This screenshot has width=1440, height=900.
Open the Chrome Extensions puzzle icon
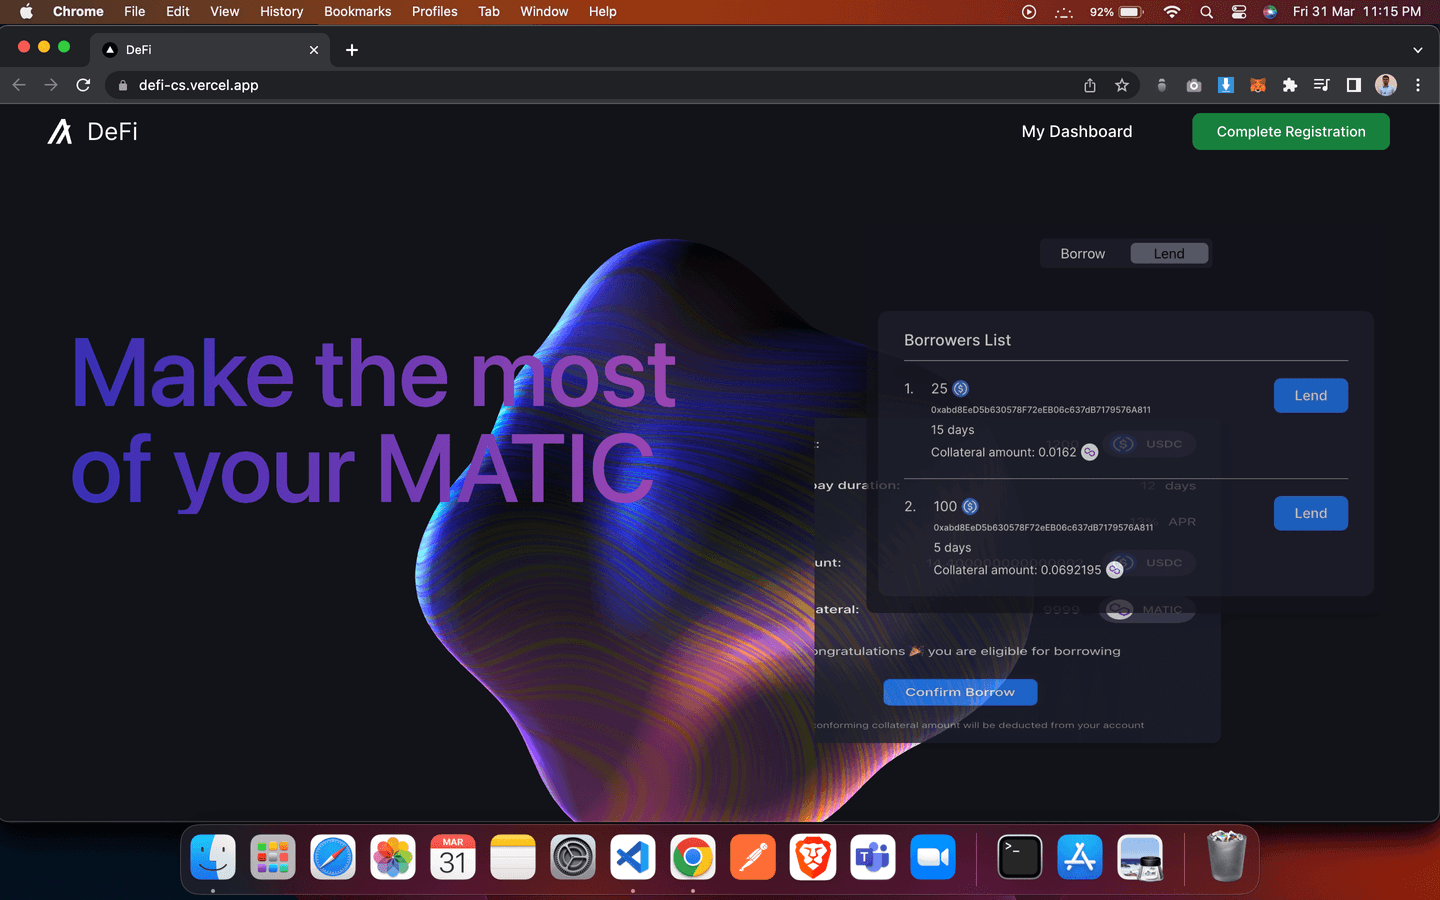tap(1290, 85)
